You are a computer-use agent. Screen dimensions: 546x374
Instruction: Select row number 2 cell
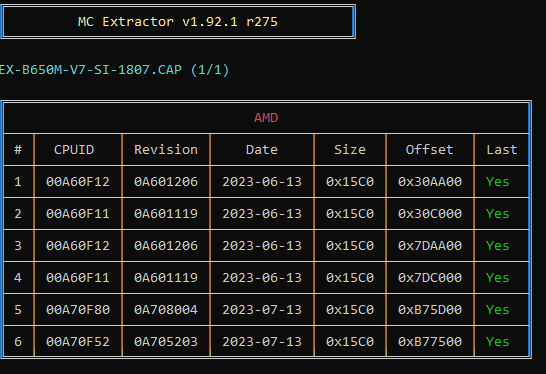pos(18,214)
